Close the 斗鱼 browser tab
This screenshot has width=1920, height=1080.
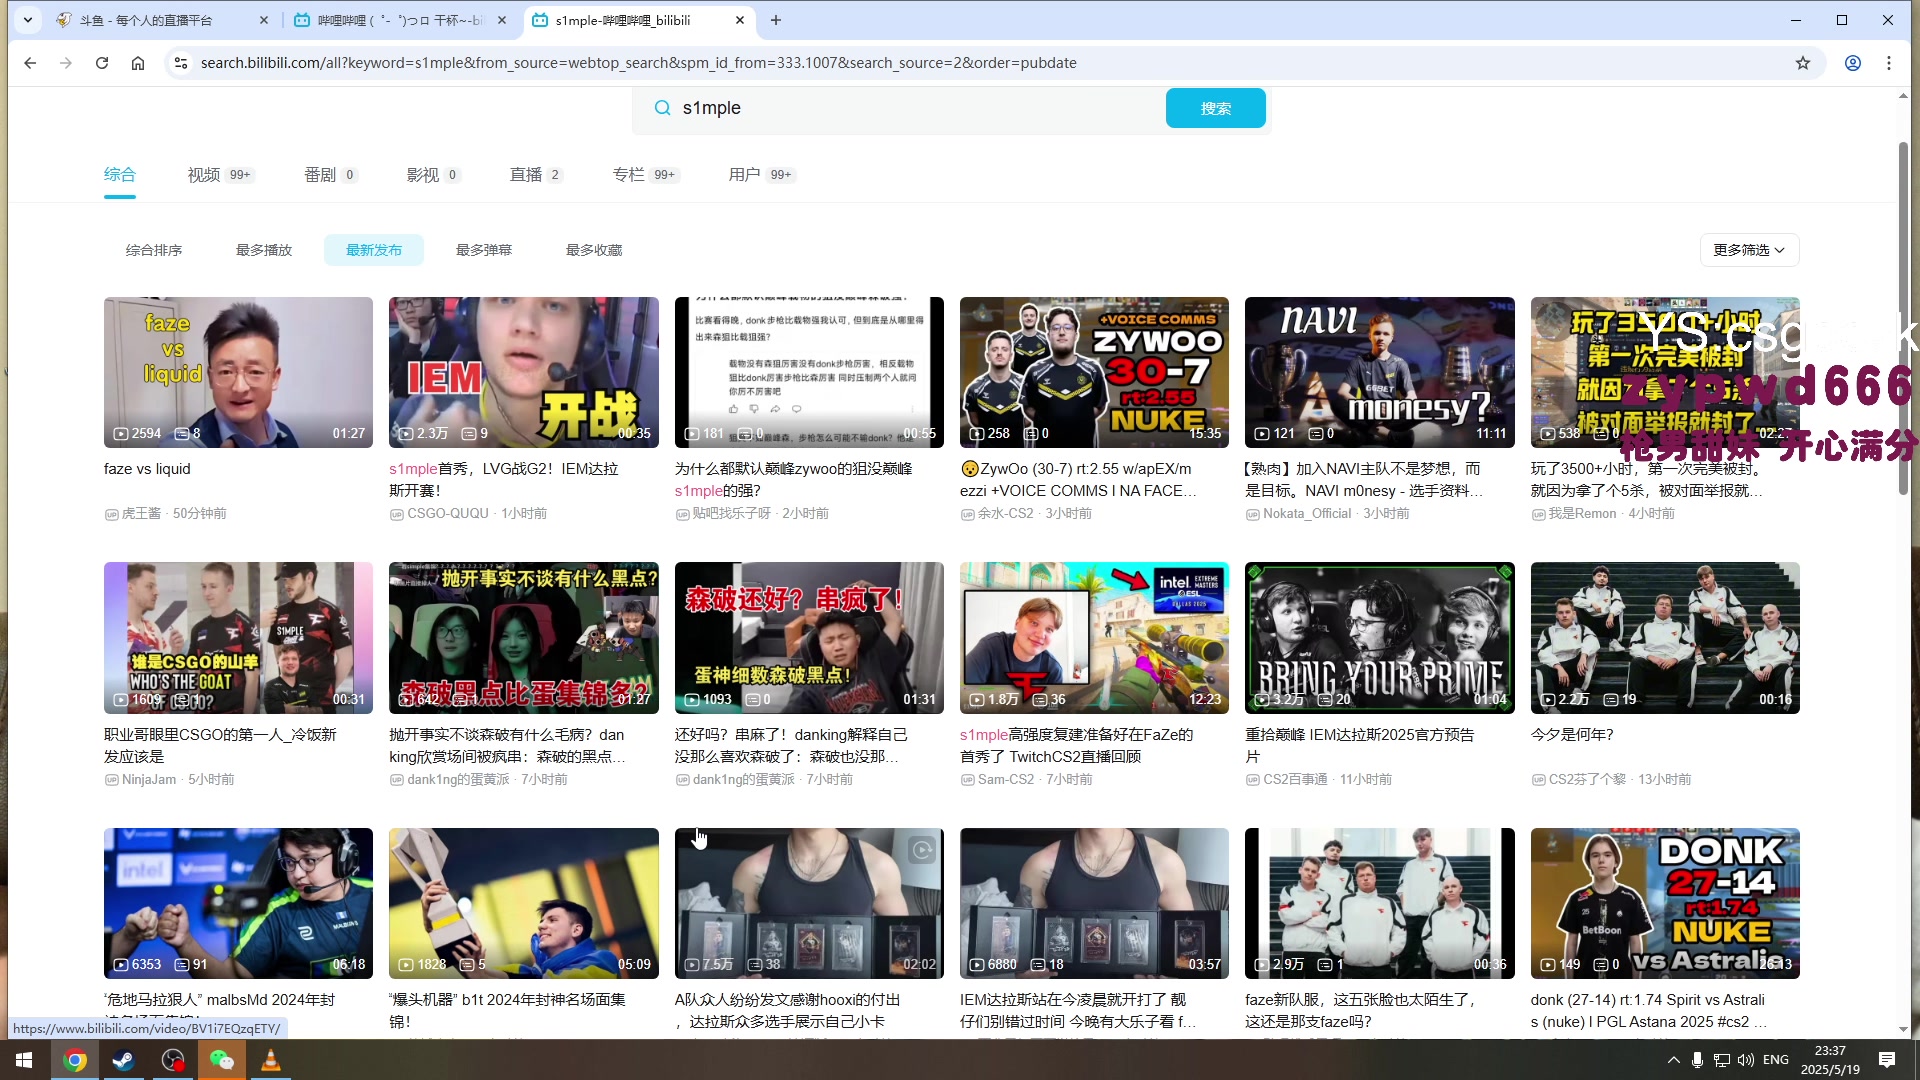tap(263, 20)
